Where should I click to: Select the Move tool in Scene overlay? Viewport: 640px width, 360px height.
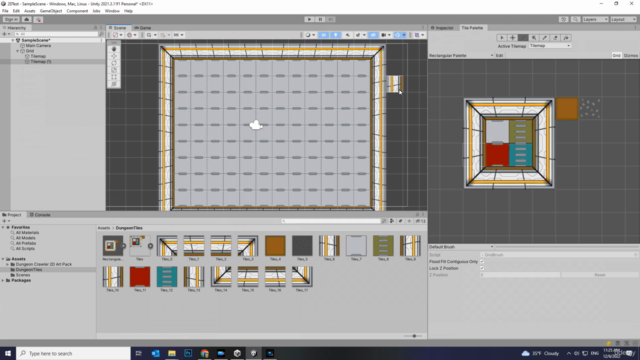(x=114, y=56)
